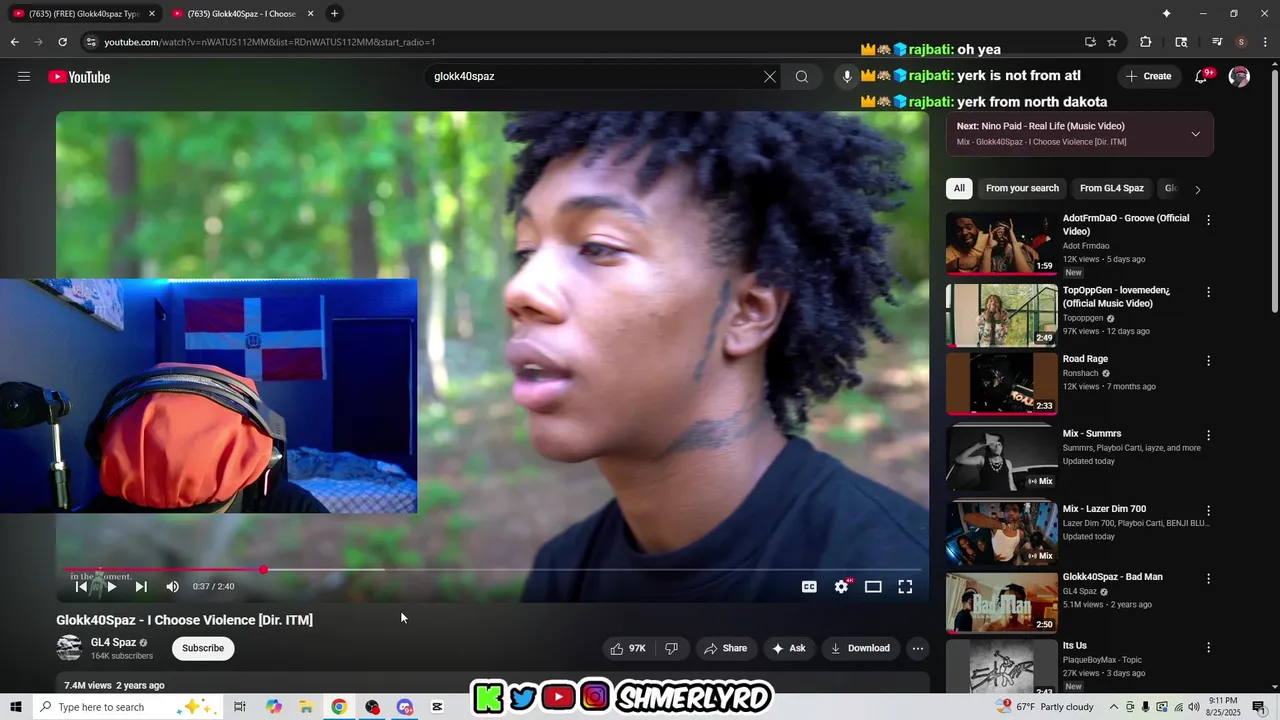Image resolution: width=1280 pixels, height=720 pixels.
Task: Open browser extensions puzzle icon
Action: click(1146, 42)
